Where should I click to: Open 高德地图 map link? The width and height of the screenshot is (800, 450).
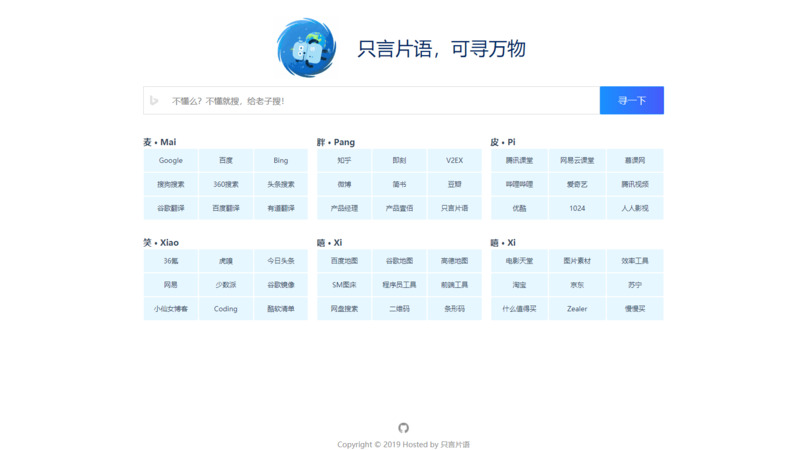click(454, 261)
